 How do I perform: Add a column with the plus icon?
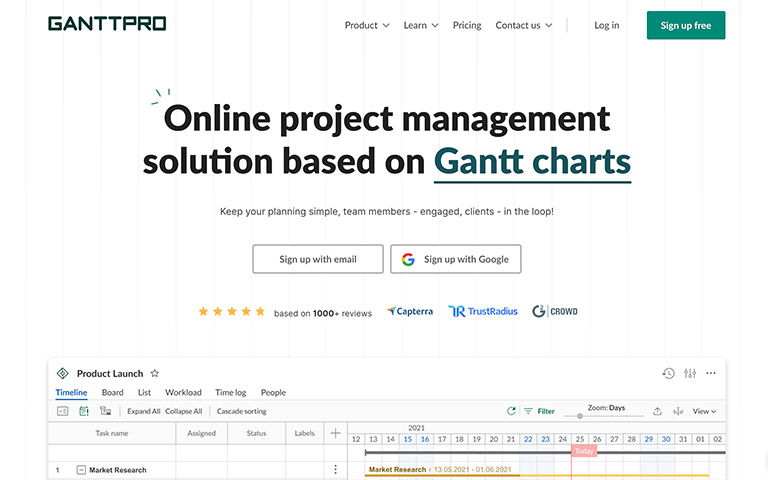[336, 433]
